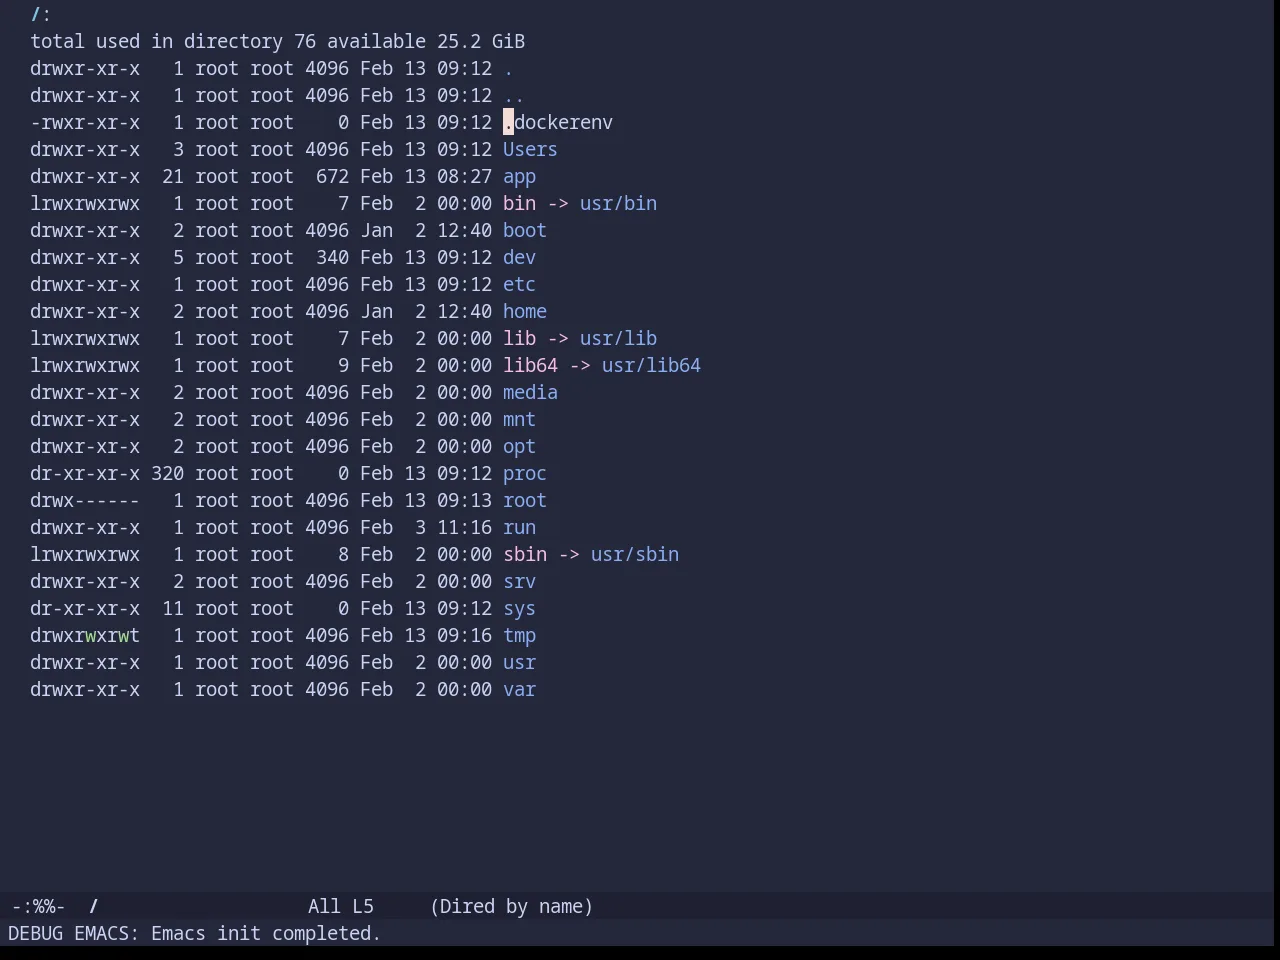This screenshot has width=1280, height=960.
Task: Open the app directory entry
Action: coord(519,176)
